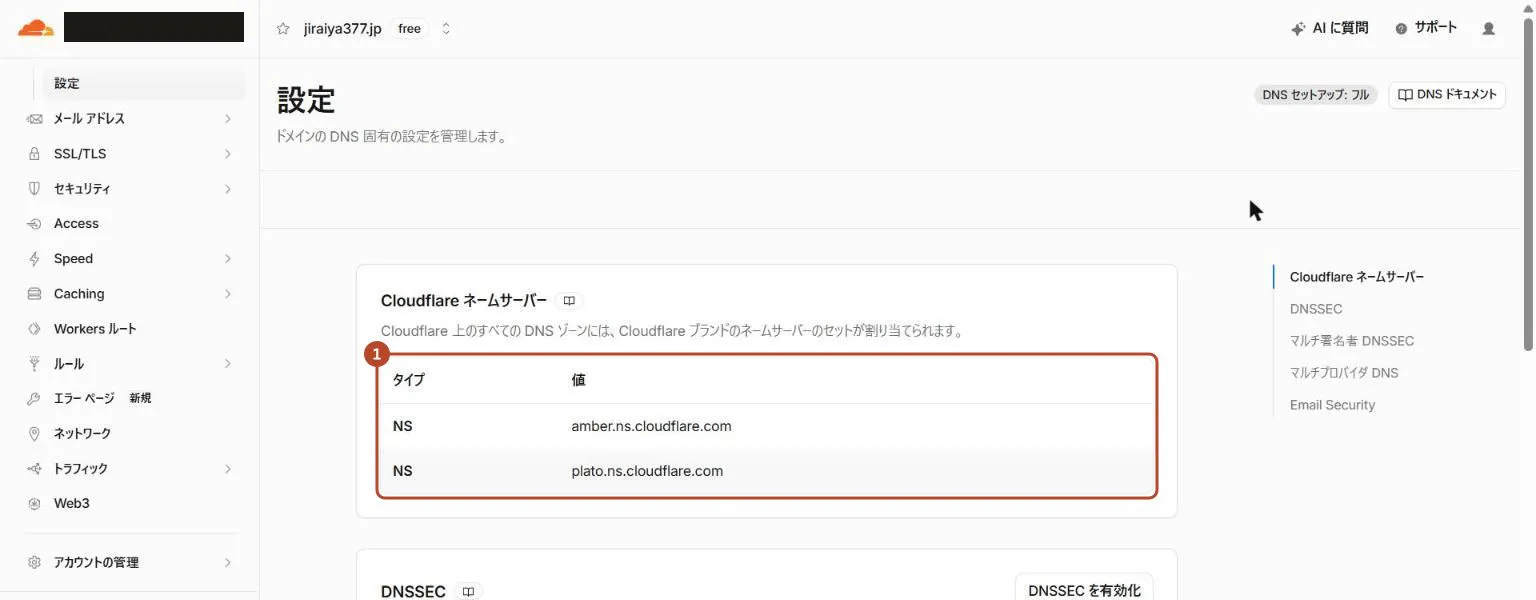The image size is (1536, 600).
Task: Click the サポート help icon
Action: (1401, 28)
